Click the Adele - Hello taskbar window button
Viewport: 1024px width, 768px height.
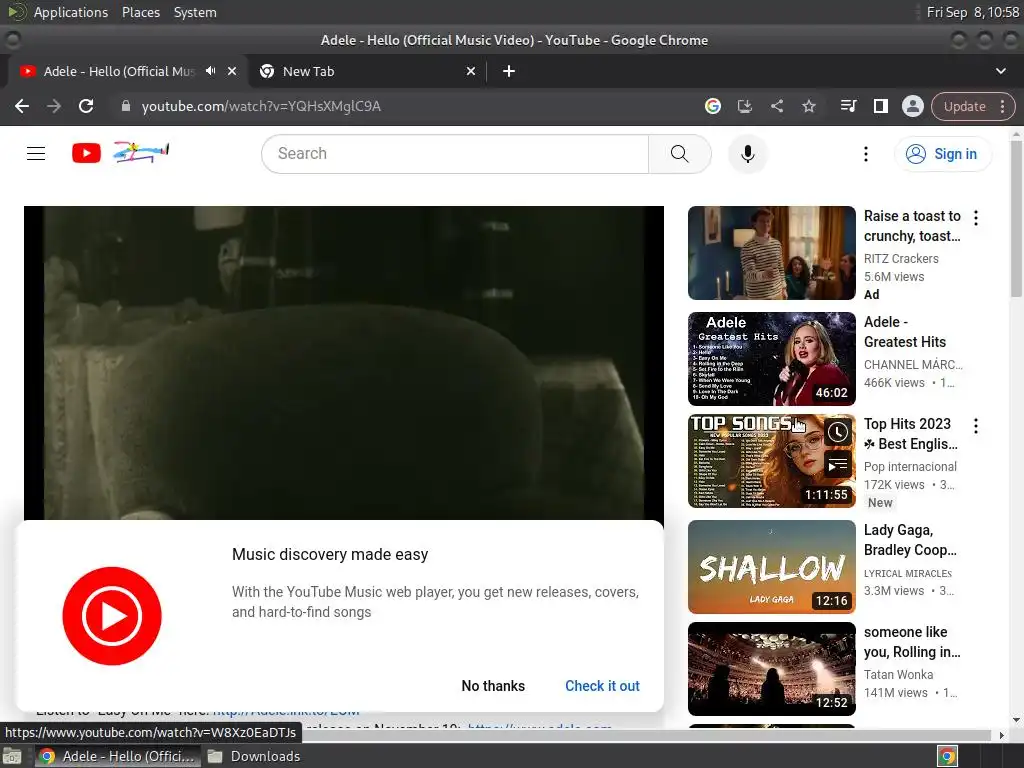[116, 756]
